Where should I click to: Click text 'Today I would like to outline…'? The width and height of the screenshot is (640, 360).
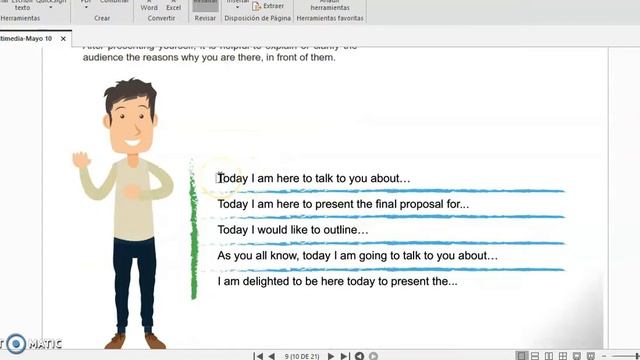(293, 230)
